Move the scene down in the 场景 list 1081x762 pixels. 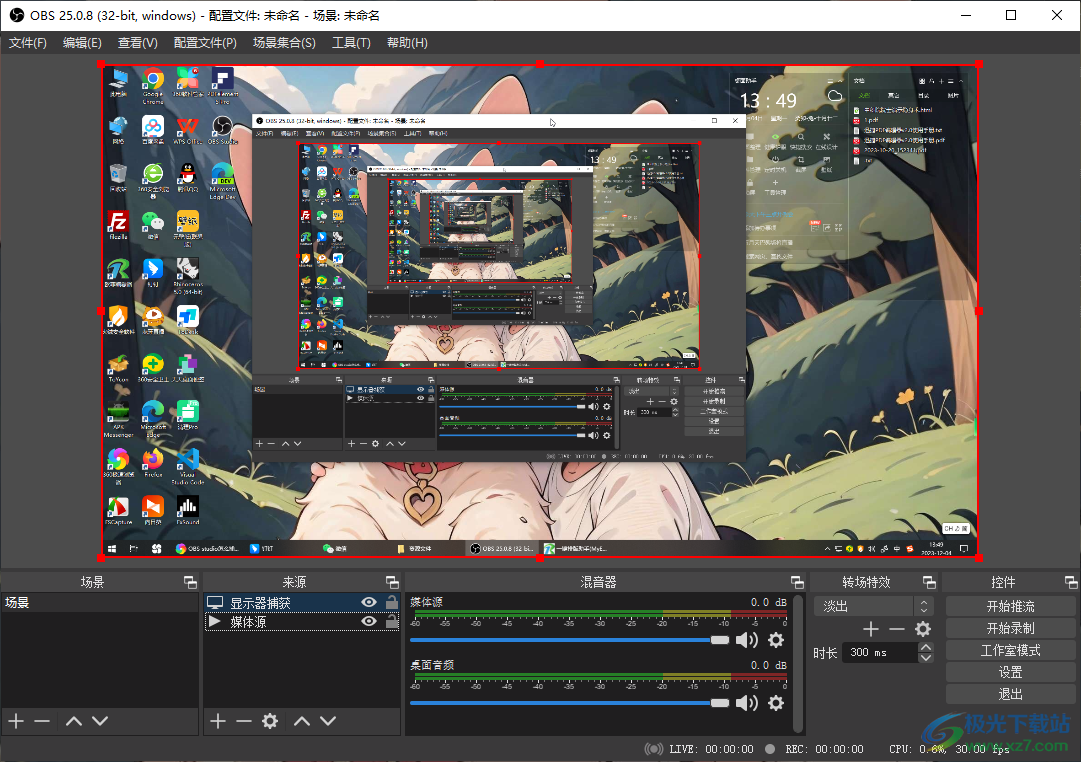(100, 721)
